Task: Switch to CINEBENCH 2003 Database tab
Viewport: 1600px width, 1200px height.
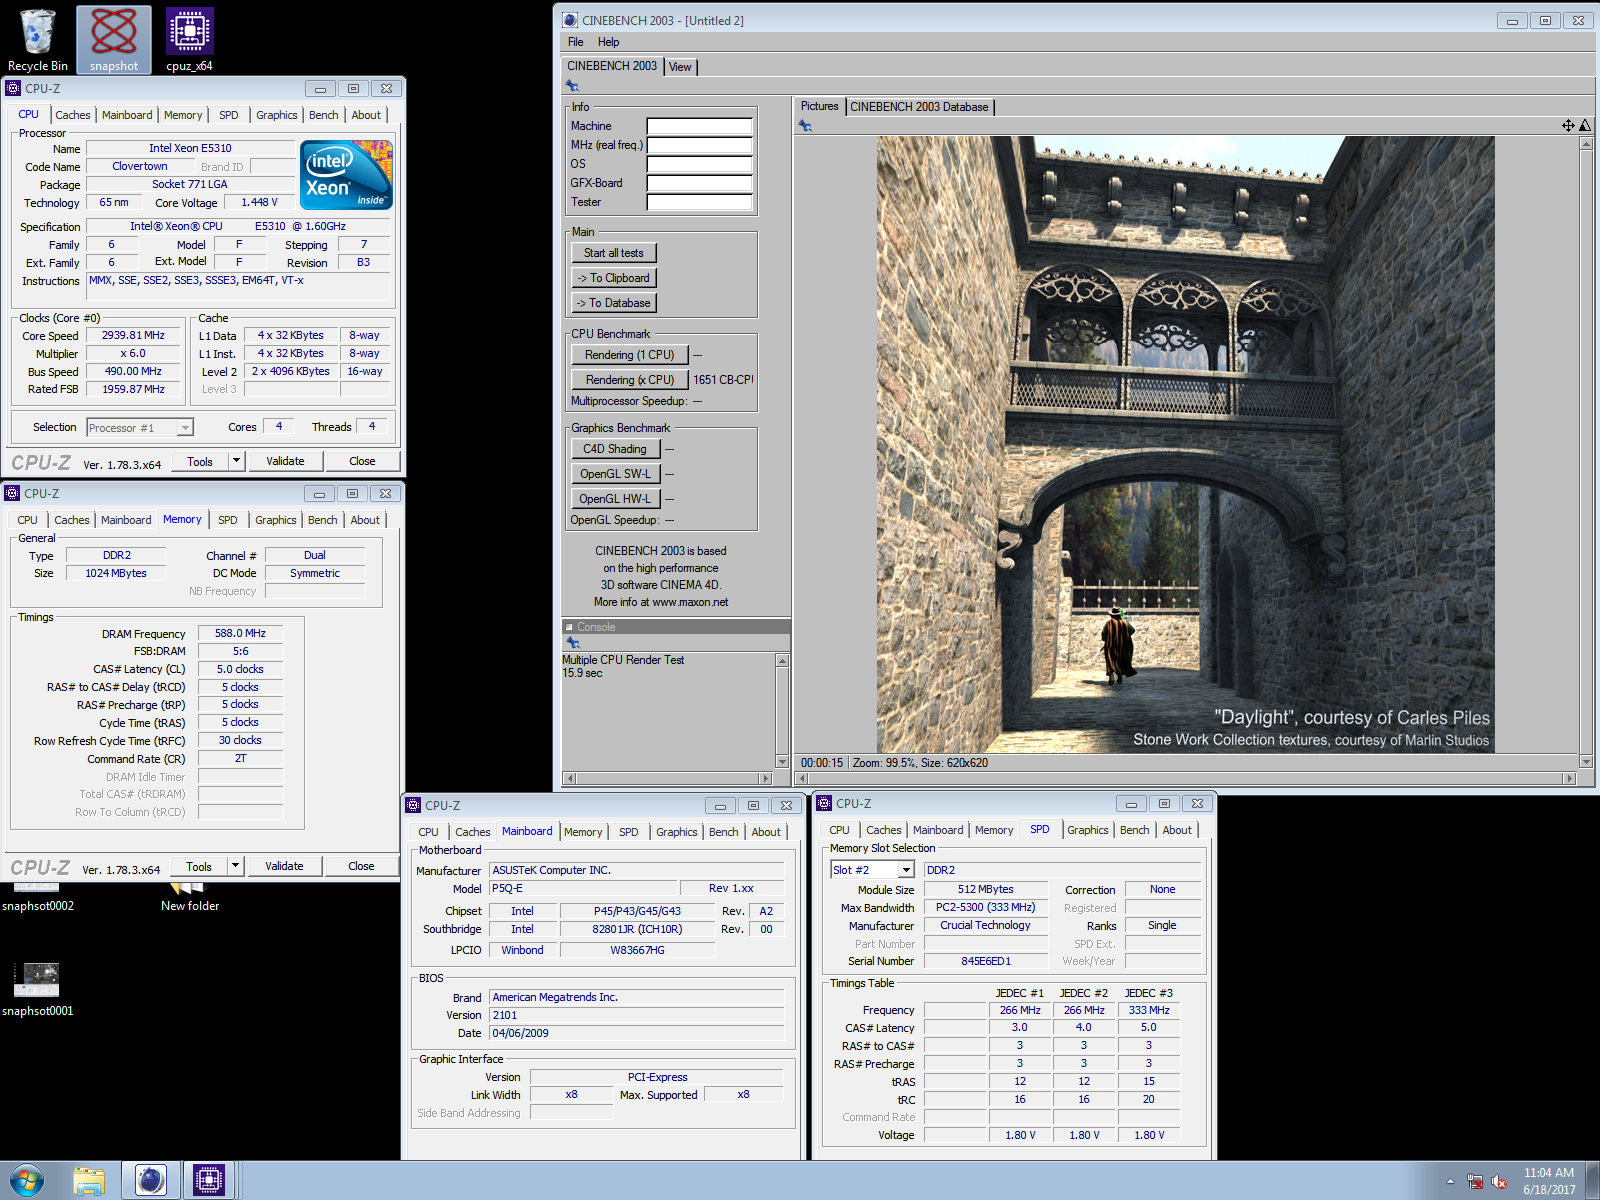Action: (x=919, y=107)
